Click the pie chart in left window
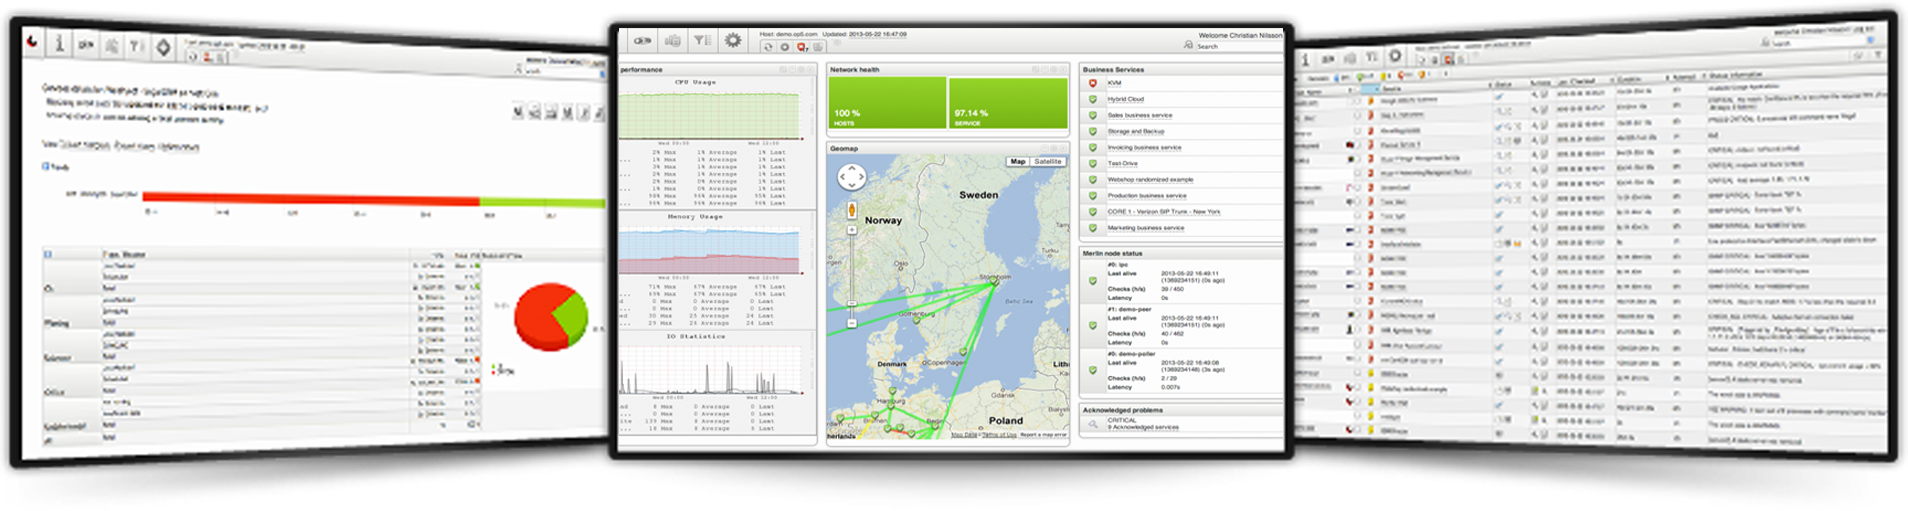Image resolution: width=1908 pixels, height=511 pixels. click(550, 317)
